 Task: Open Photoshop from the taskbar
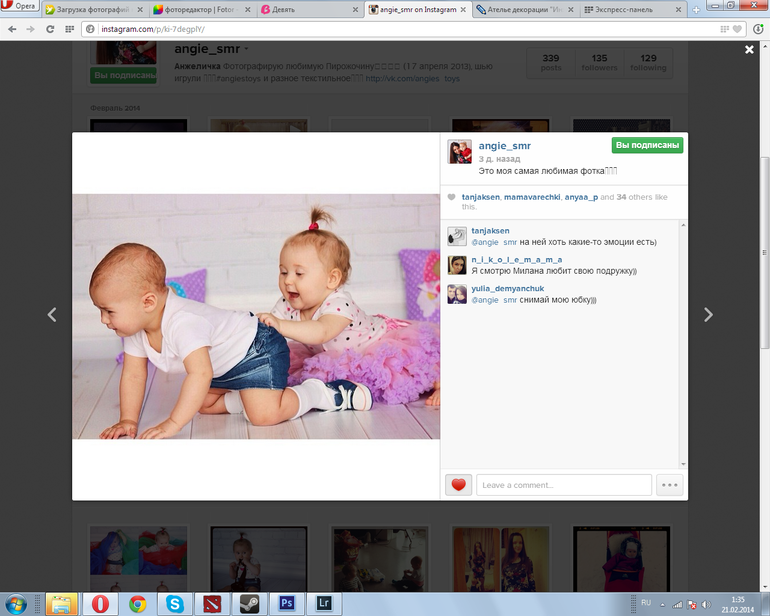point(286,603)
